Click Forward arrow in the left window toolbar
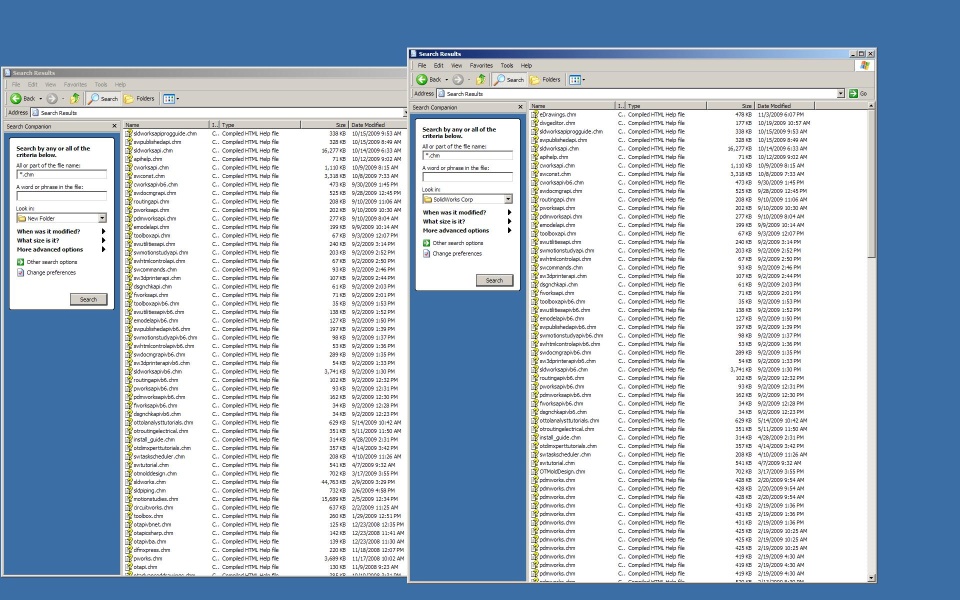Image resolution: width=960 pixels, height=600 pixels. 52,99
